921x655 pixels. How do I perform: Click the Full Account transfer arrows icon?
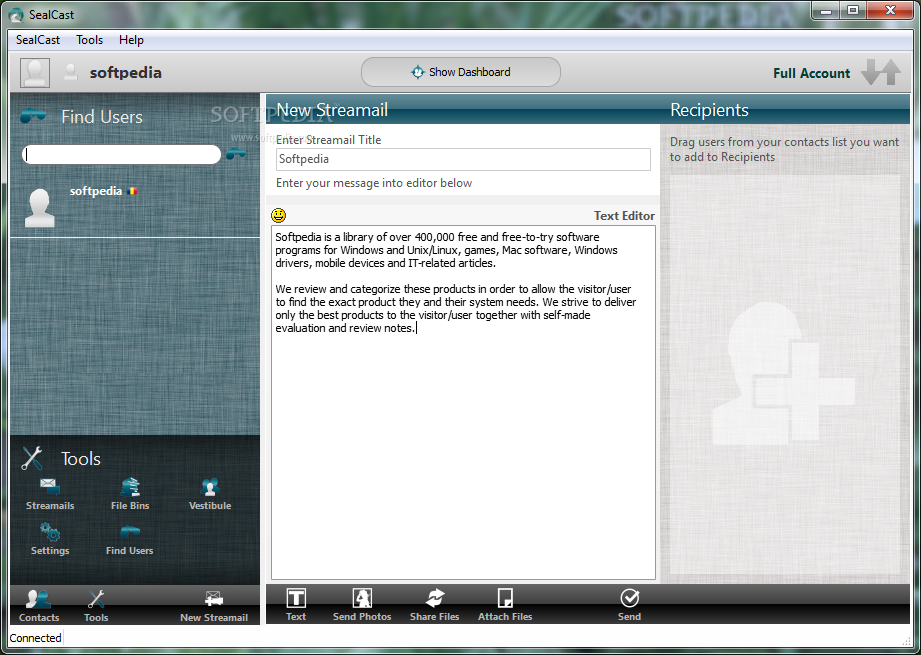(880, 72)
